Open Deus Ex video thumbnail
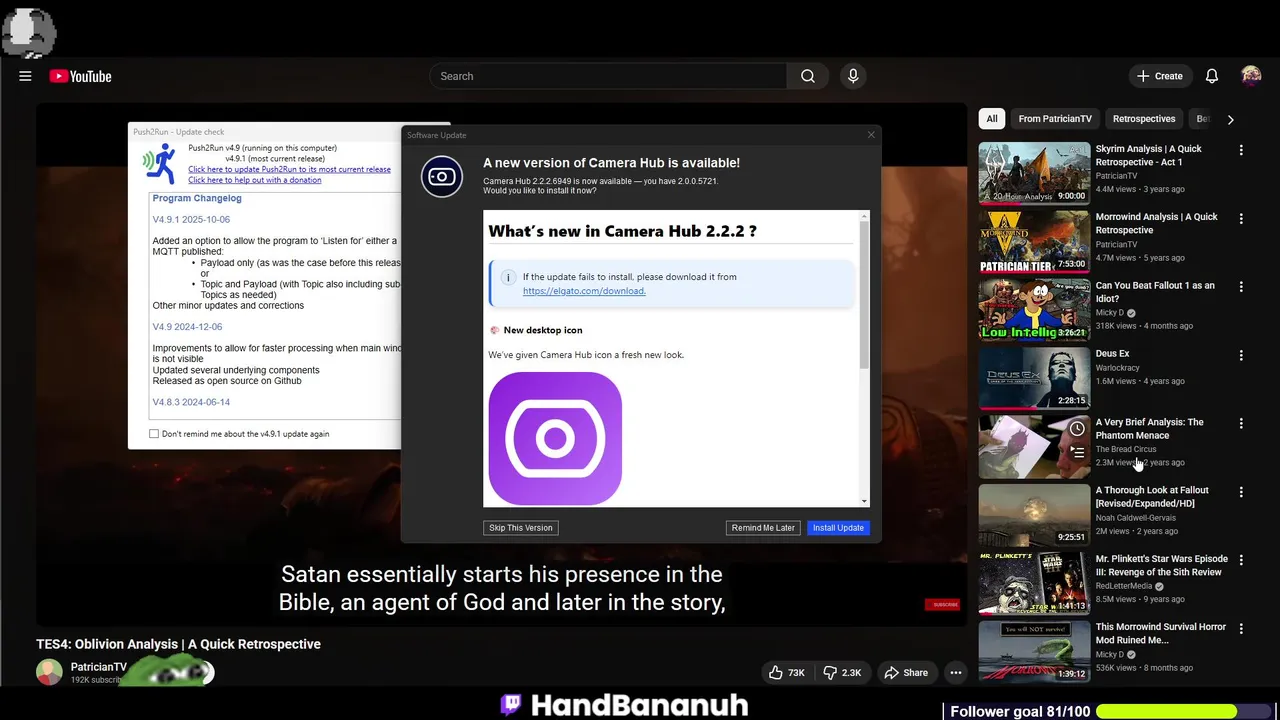 (1034, 378)
